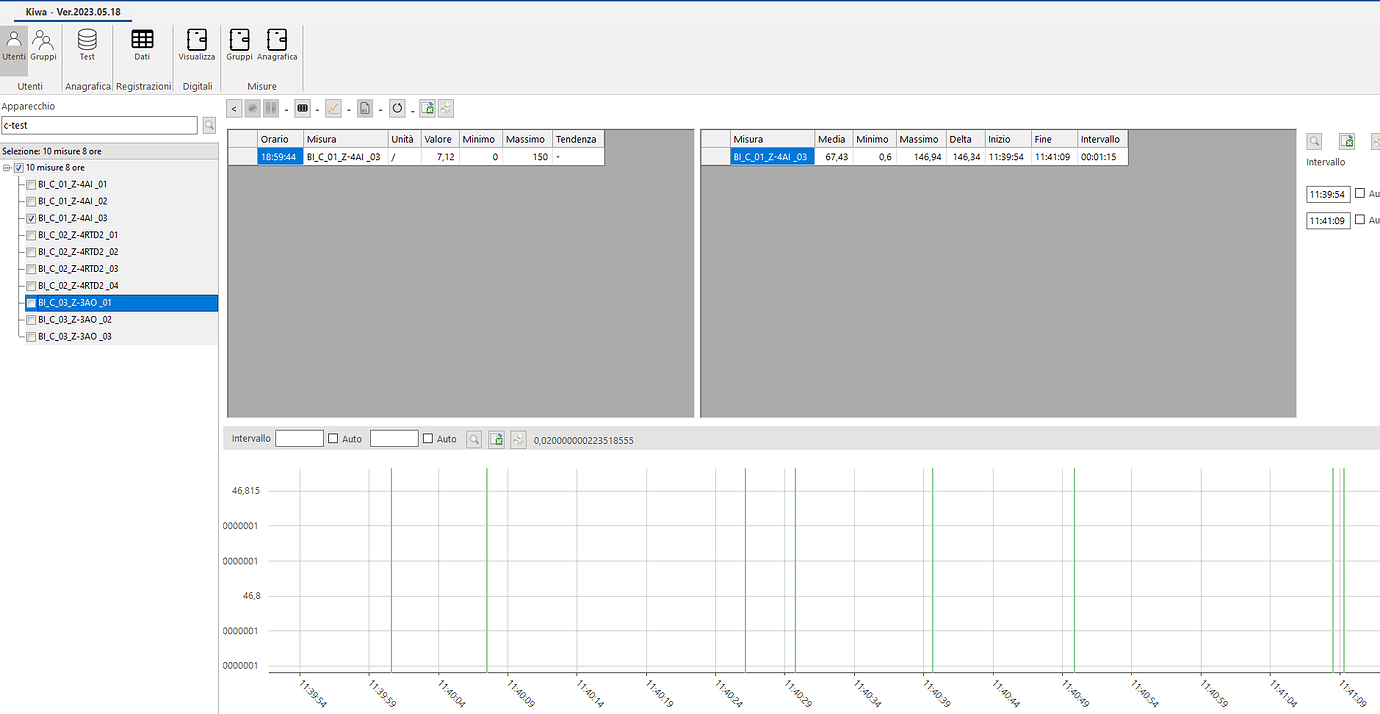This screenshot has width=1380, height=714.
Task: Toggle the 10 misure 8 ore checkbox
Action: (x=19, y=168)
